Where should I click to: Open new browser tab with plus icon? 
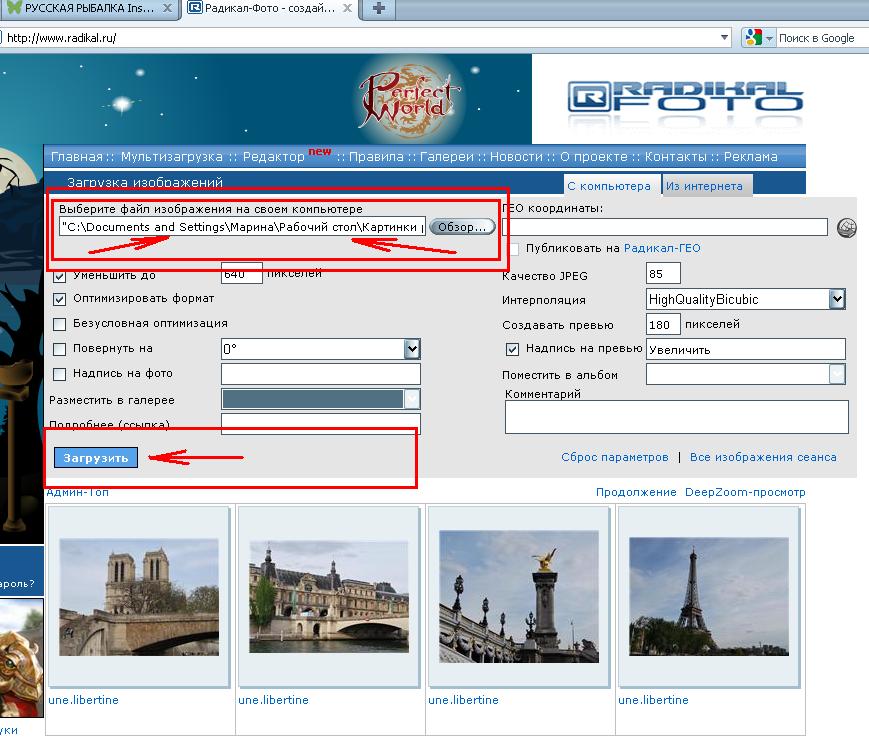tap(379, 8)
